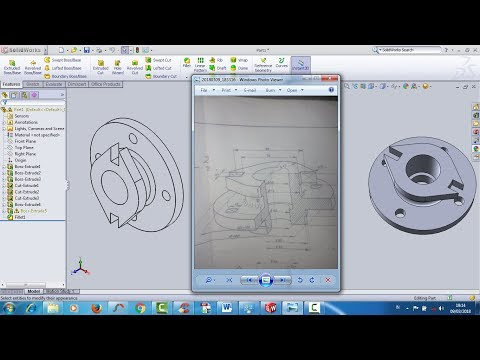Image resolution: width=480 pixels, height=360 pixels.
Task: Choose the Swept Cut feature
Action: coord(158,60)
